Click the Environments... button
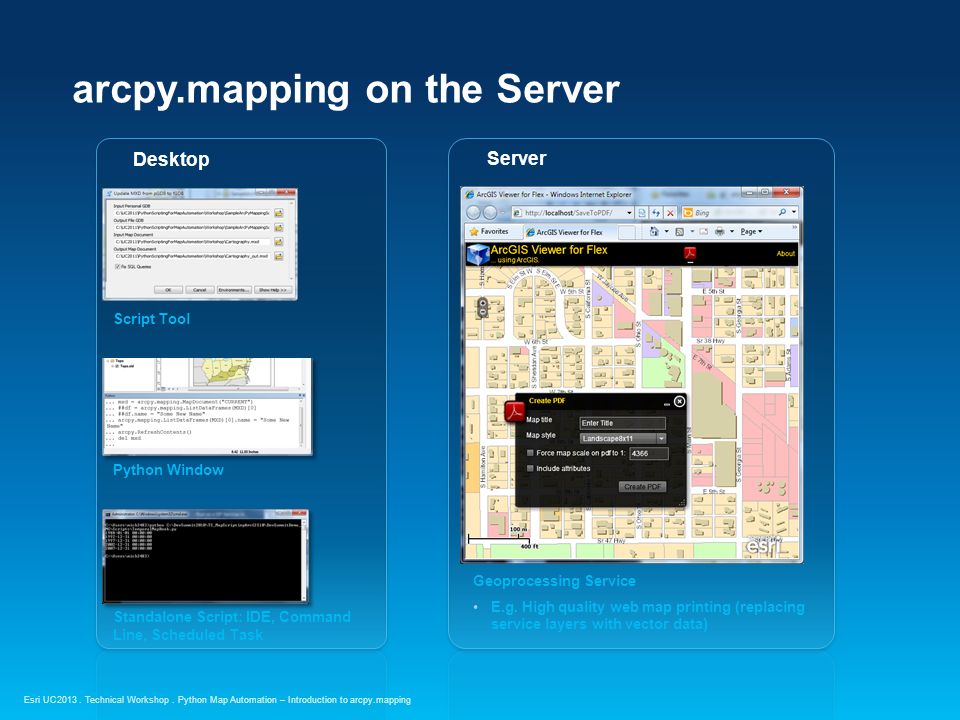 click(x=234, y=290)
